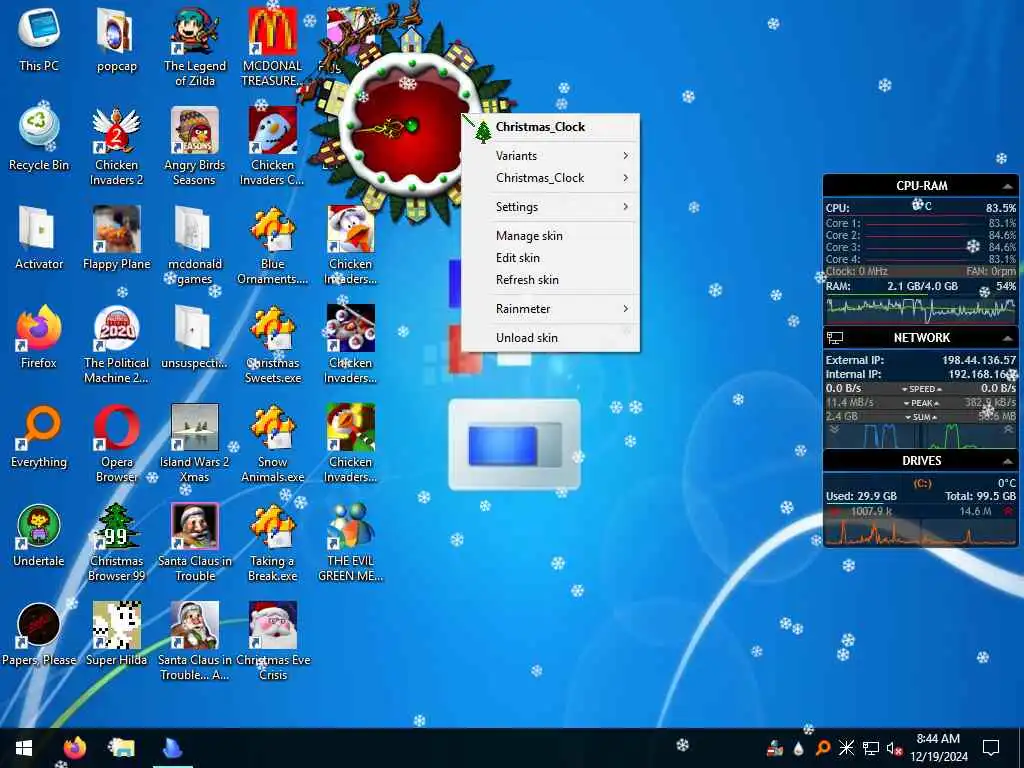
Task: Select the Activator folder icon
Action: pos(39,238)
